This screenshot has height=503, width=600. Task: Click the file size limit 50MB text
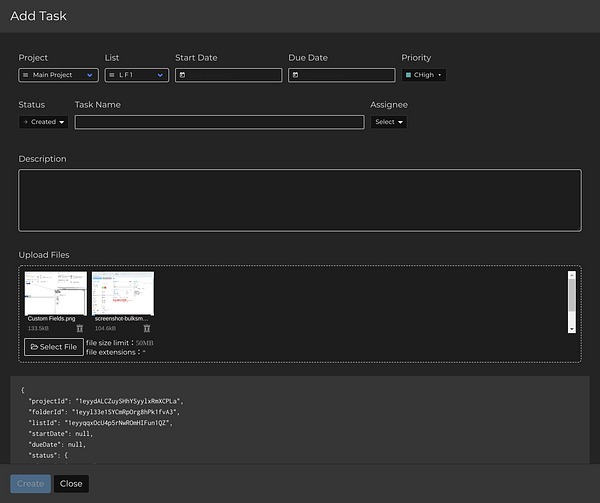tap(120, 343)
